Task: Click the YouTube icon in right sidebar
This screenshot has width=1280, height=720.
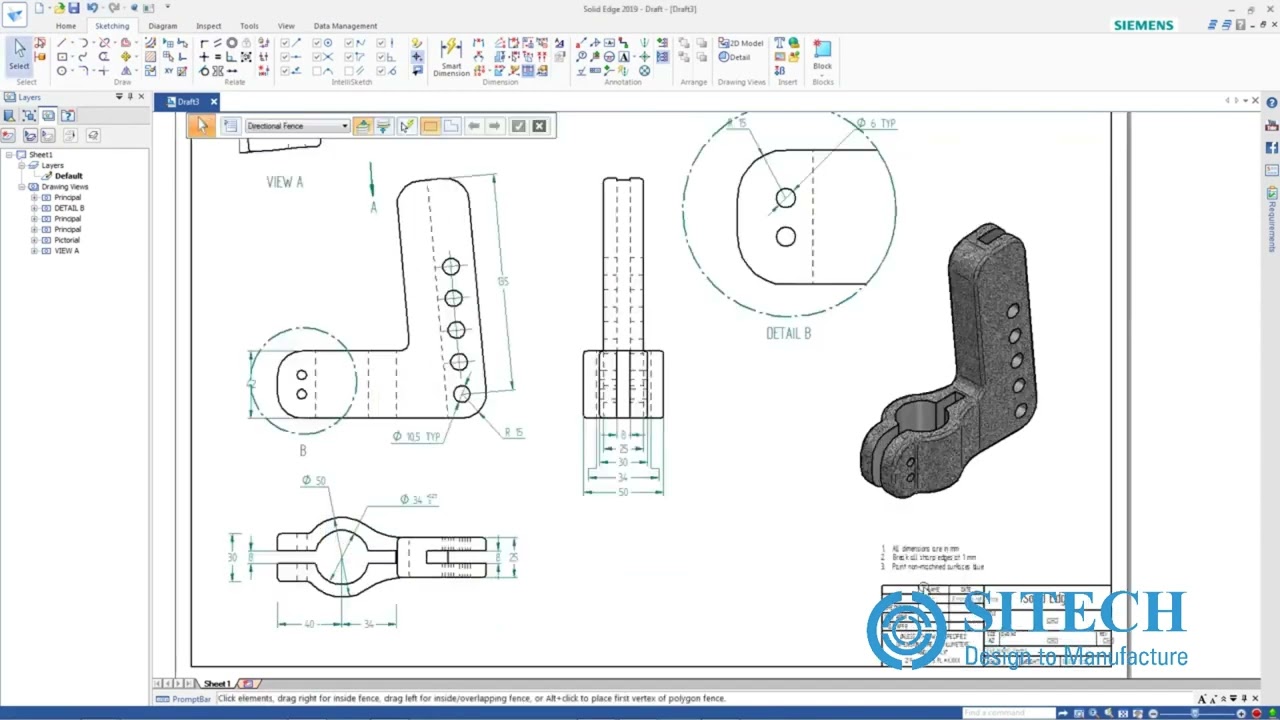Action: click(x=1272, y=125)
